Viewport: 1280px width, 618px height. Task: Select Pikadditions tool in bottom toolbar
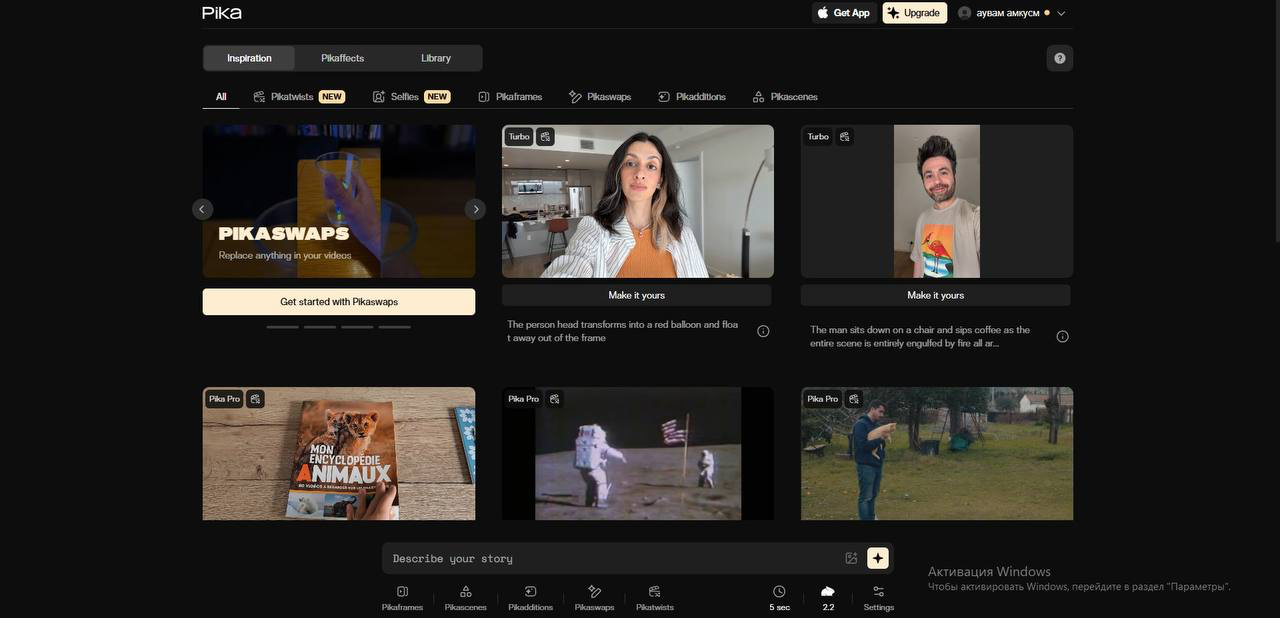[x=530, y=598]
